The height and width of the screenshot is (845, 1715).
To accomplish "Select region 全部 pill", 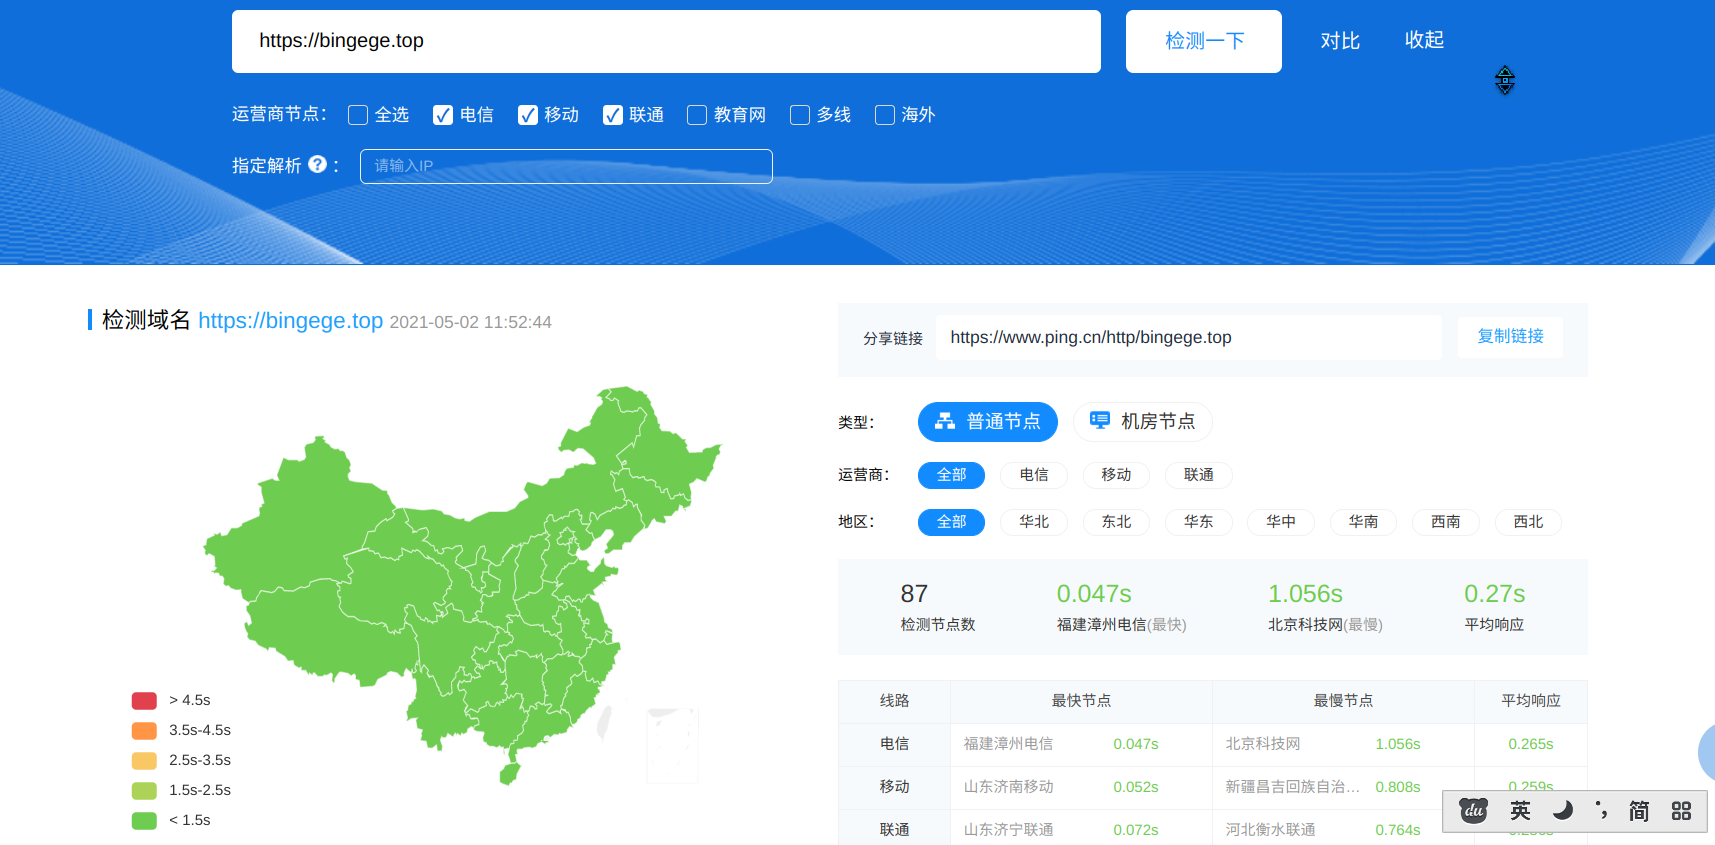I will (x=951, y=522).
